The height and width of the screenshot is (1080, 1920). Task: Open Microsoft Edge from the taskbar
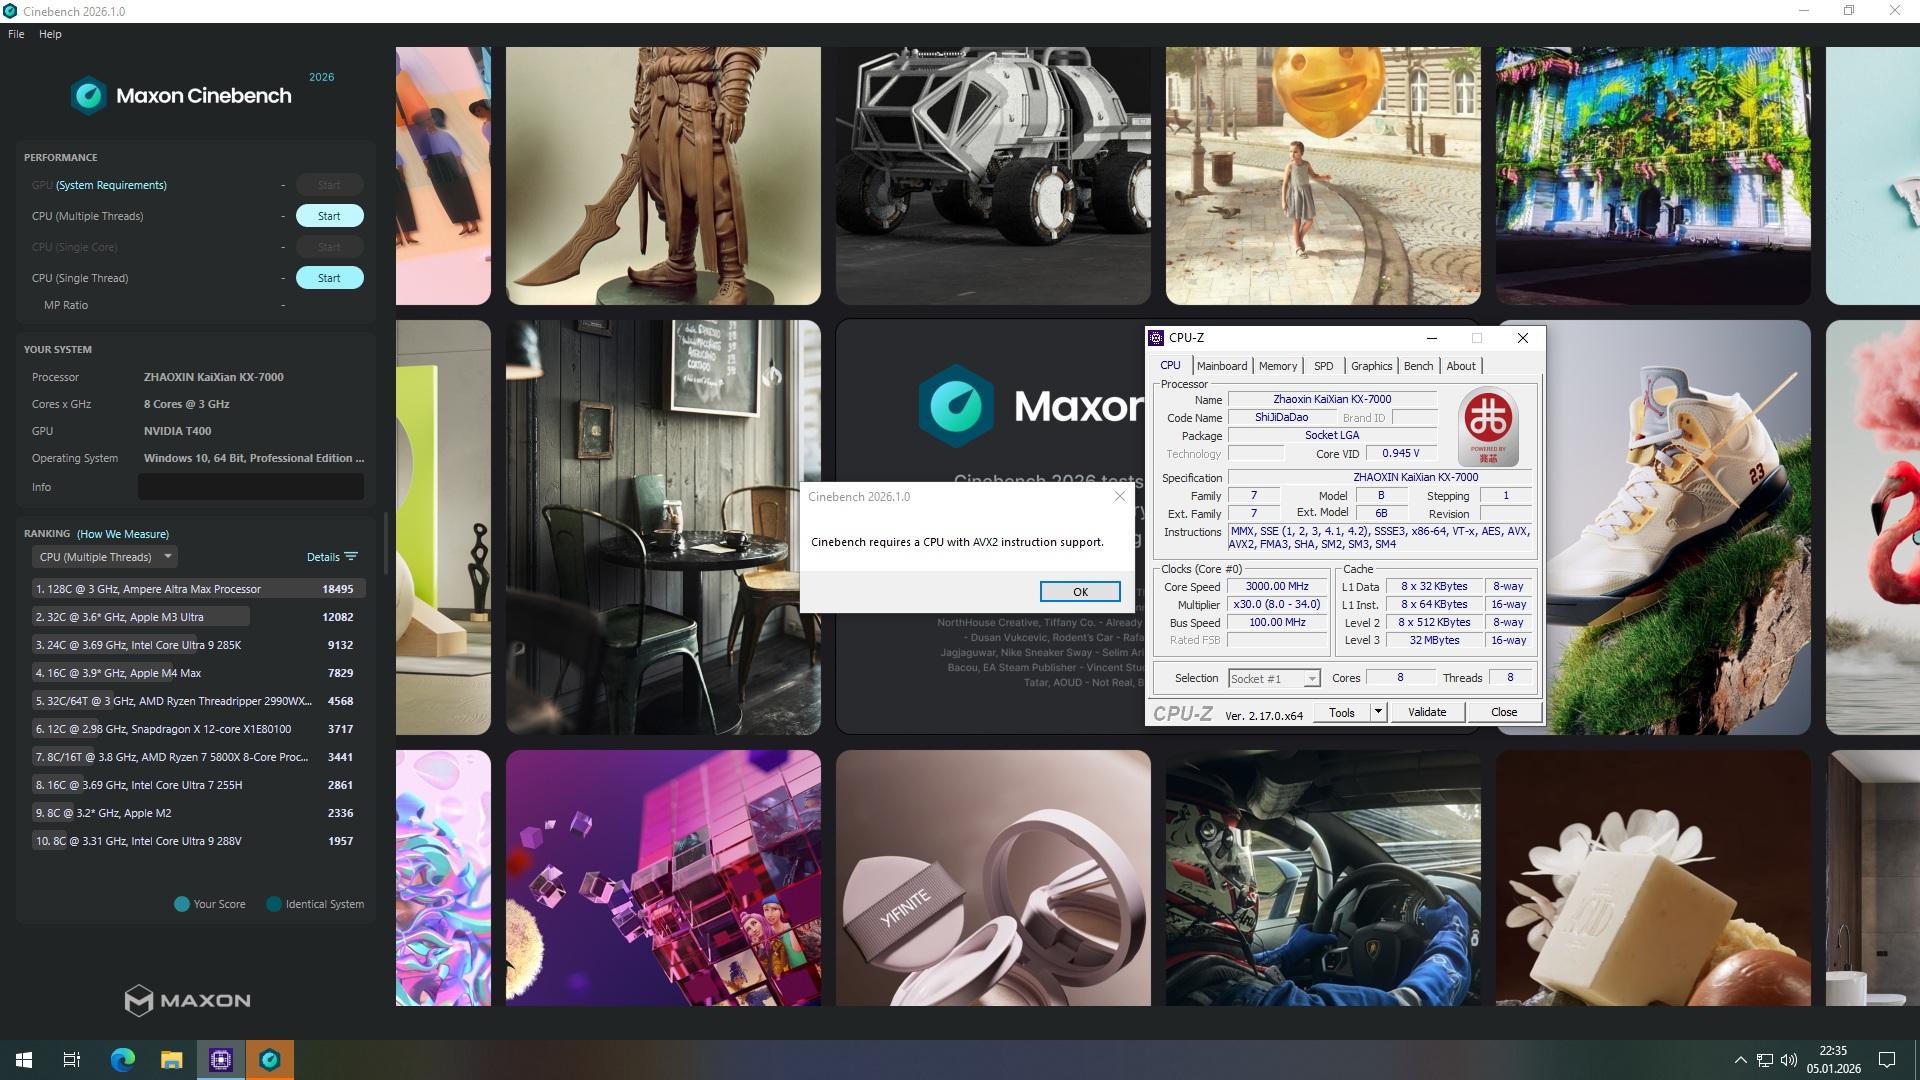pos(122,1060)
